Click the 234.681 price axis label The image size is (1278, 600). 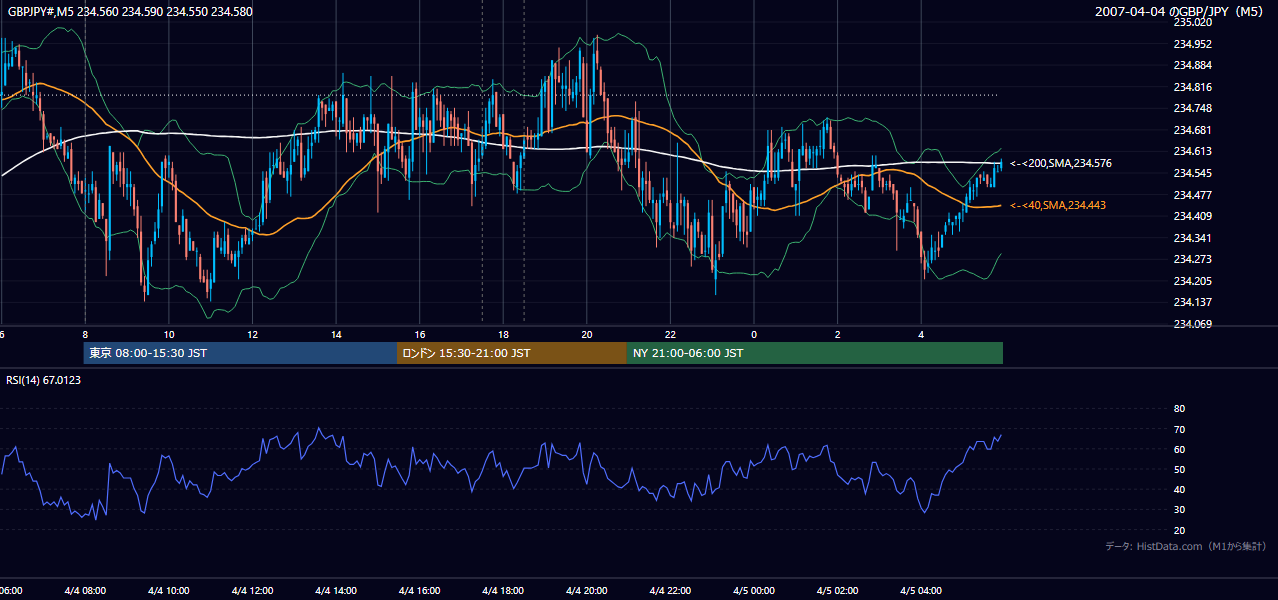(x=1193, y=130)
